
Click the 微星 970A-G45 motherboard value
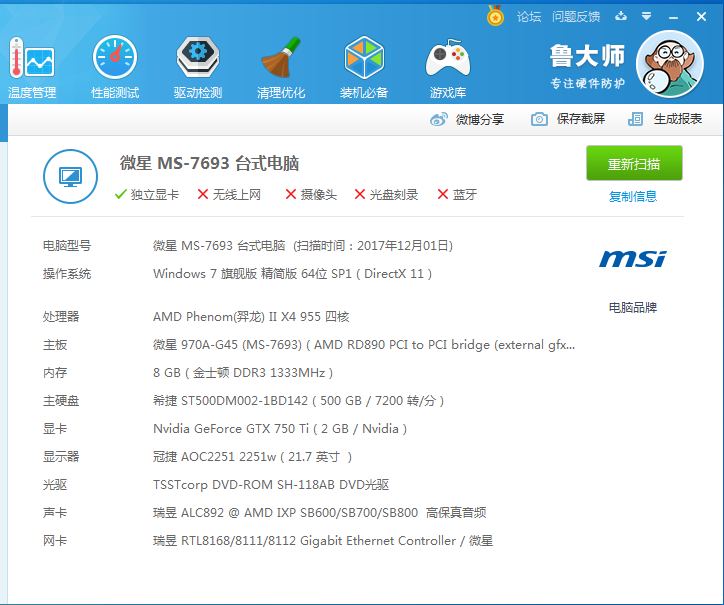[364, 345]
